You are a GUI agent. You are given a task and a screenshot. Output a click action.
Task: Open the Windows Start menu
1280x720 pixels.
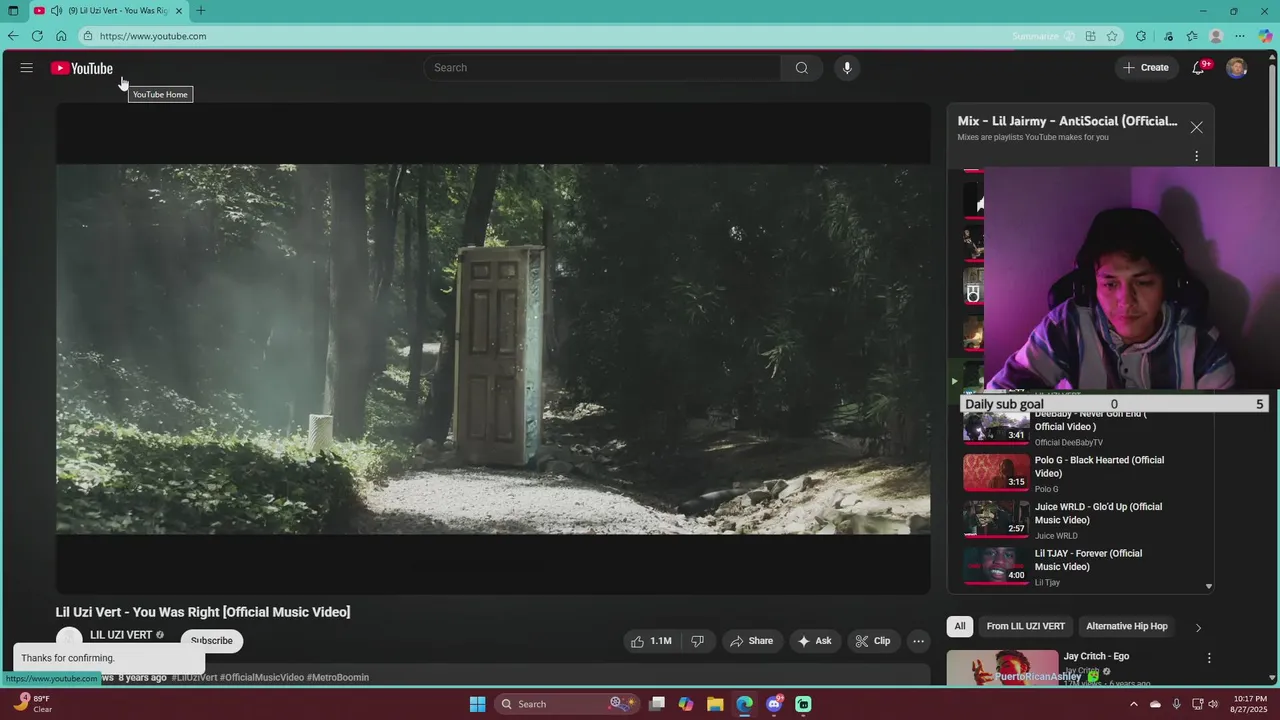(478, 704)
